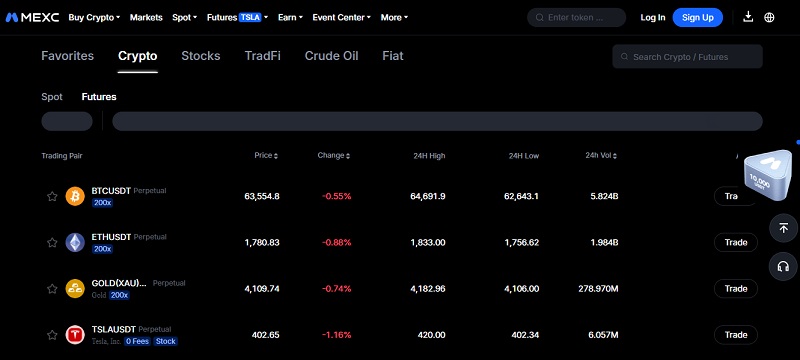Image resolution: width=800 pixels, height=360 pixels.
Task: Click the 24H Low column header
Action: [523, 156]
